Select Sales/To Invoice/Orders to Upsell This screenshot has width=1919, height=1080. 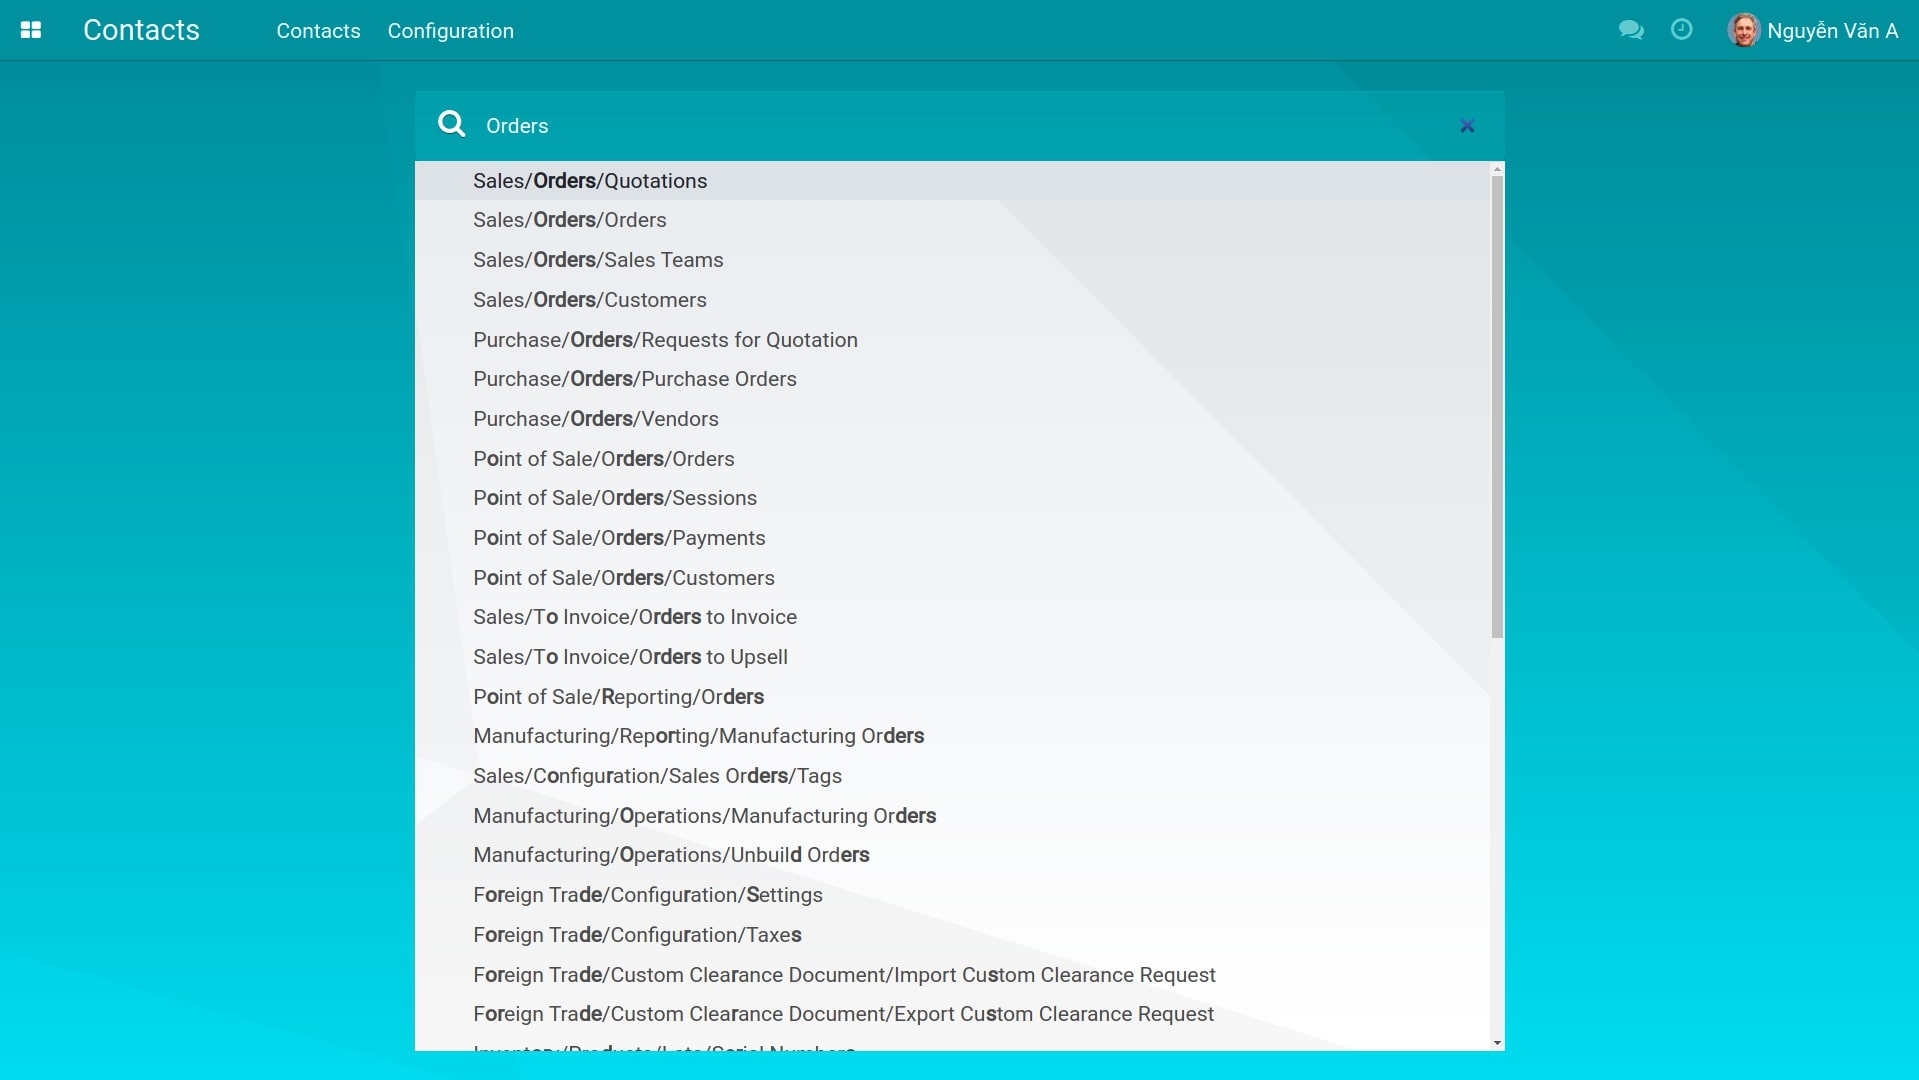pos(630,657)
